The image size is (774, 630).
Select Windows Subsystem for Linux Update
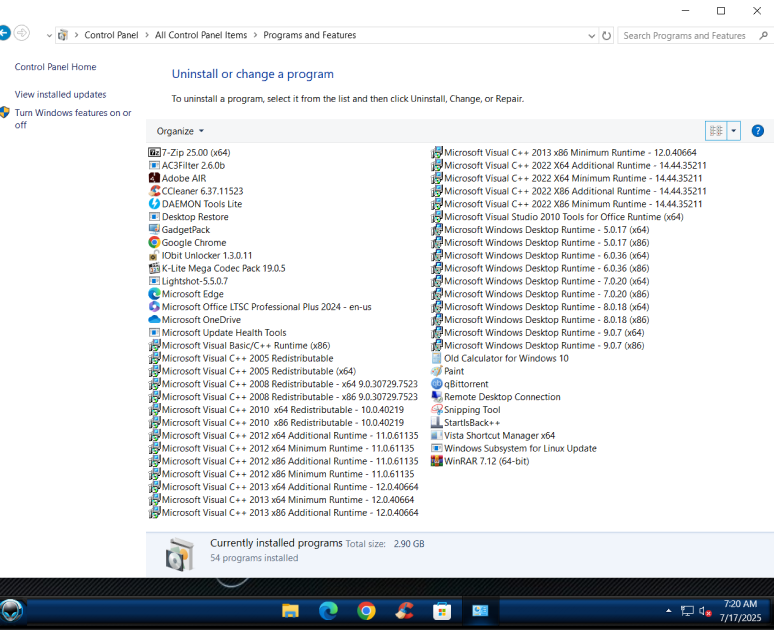[514, 448]
